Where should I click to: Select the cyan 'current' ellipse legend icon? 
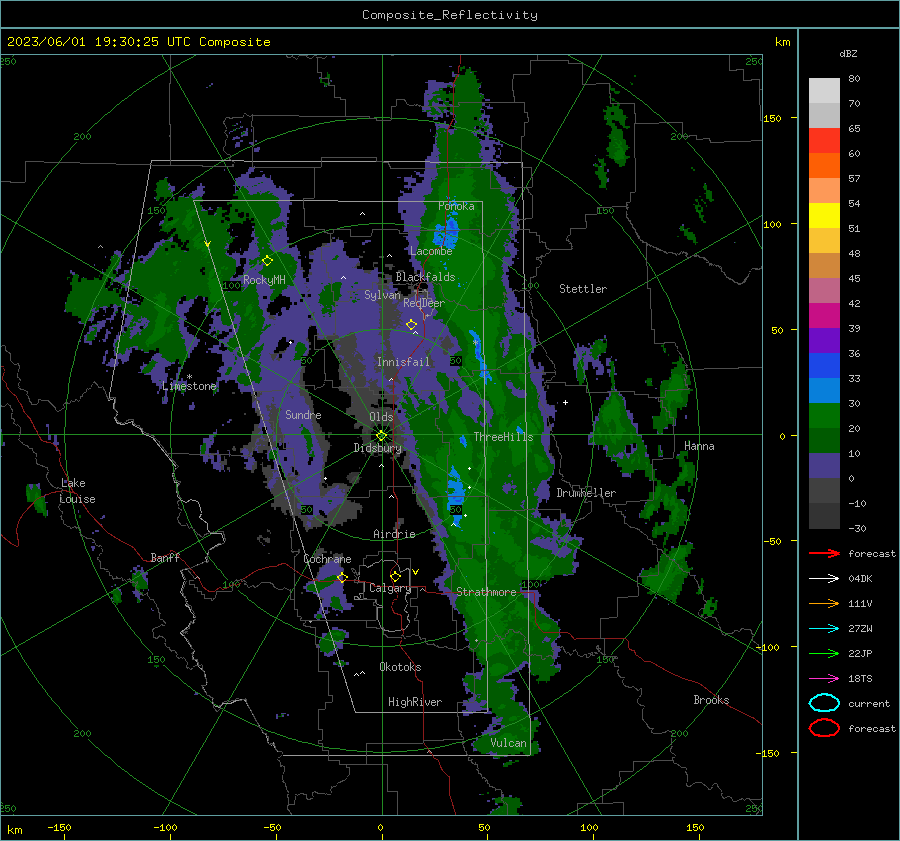click(x=824, y=703)
